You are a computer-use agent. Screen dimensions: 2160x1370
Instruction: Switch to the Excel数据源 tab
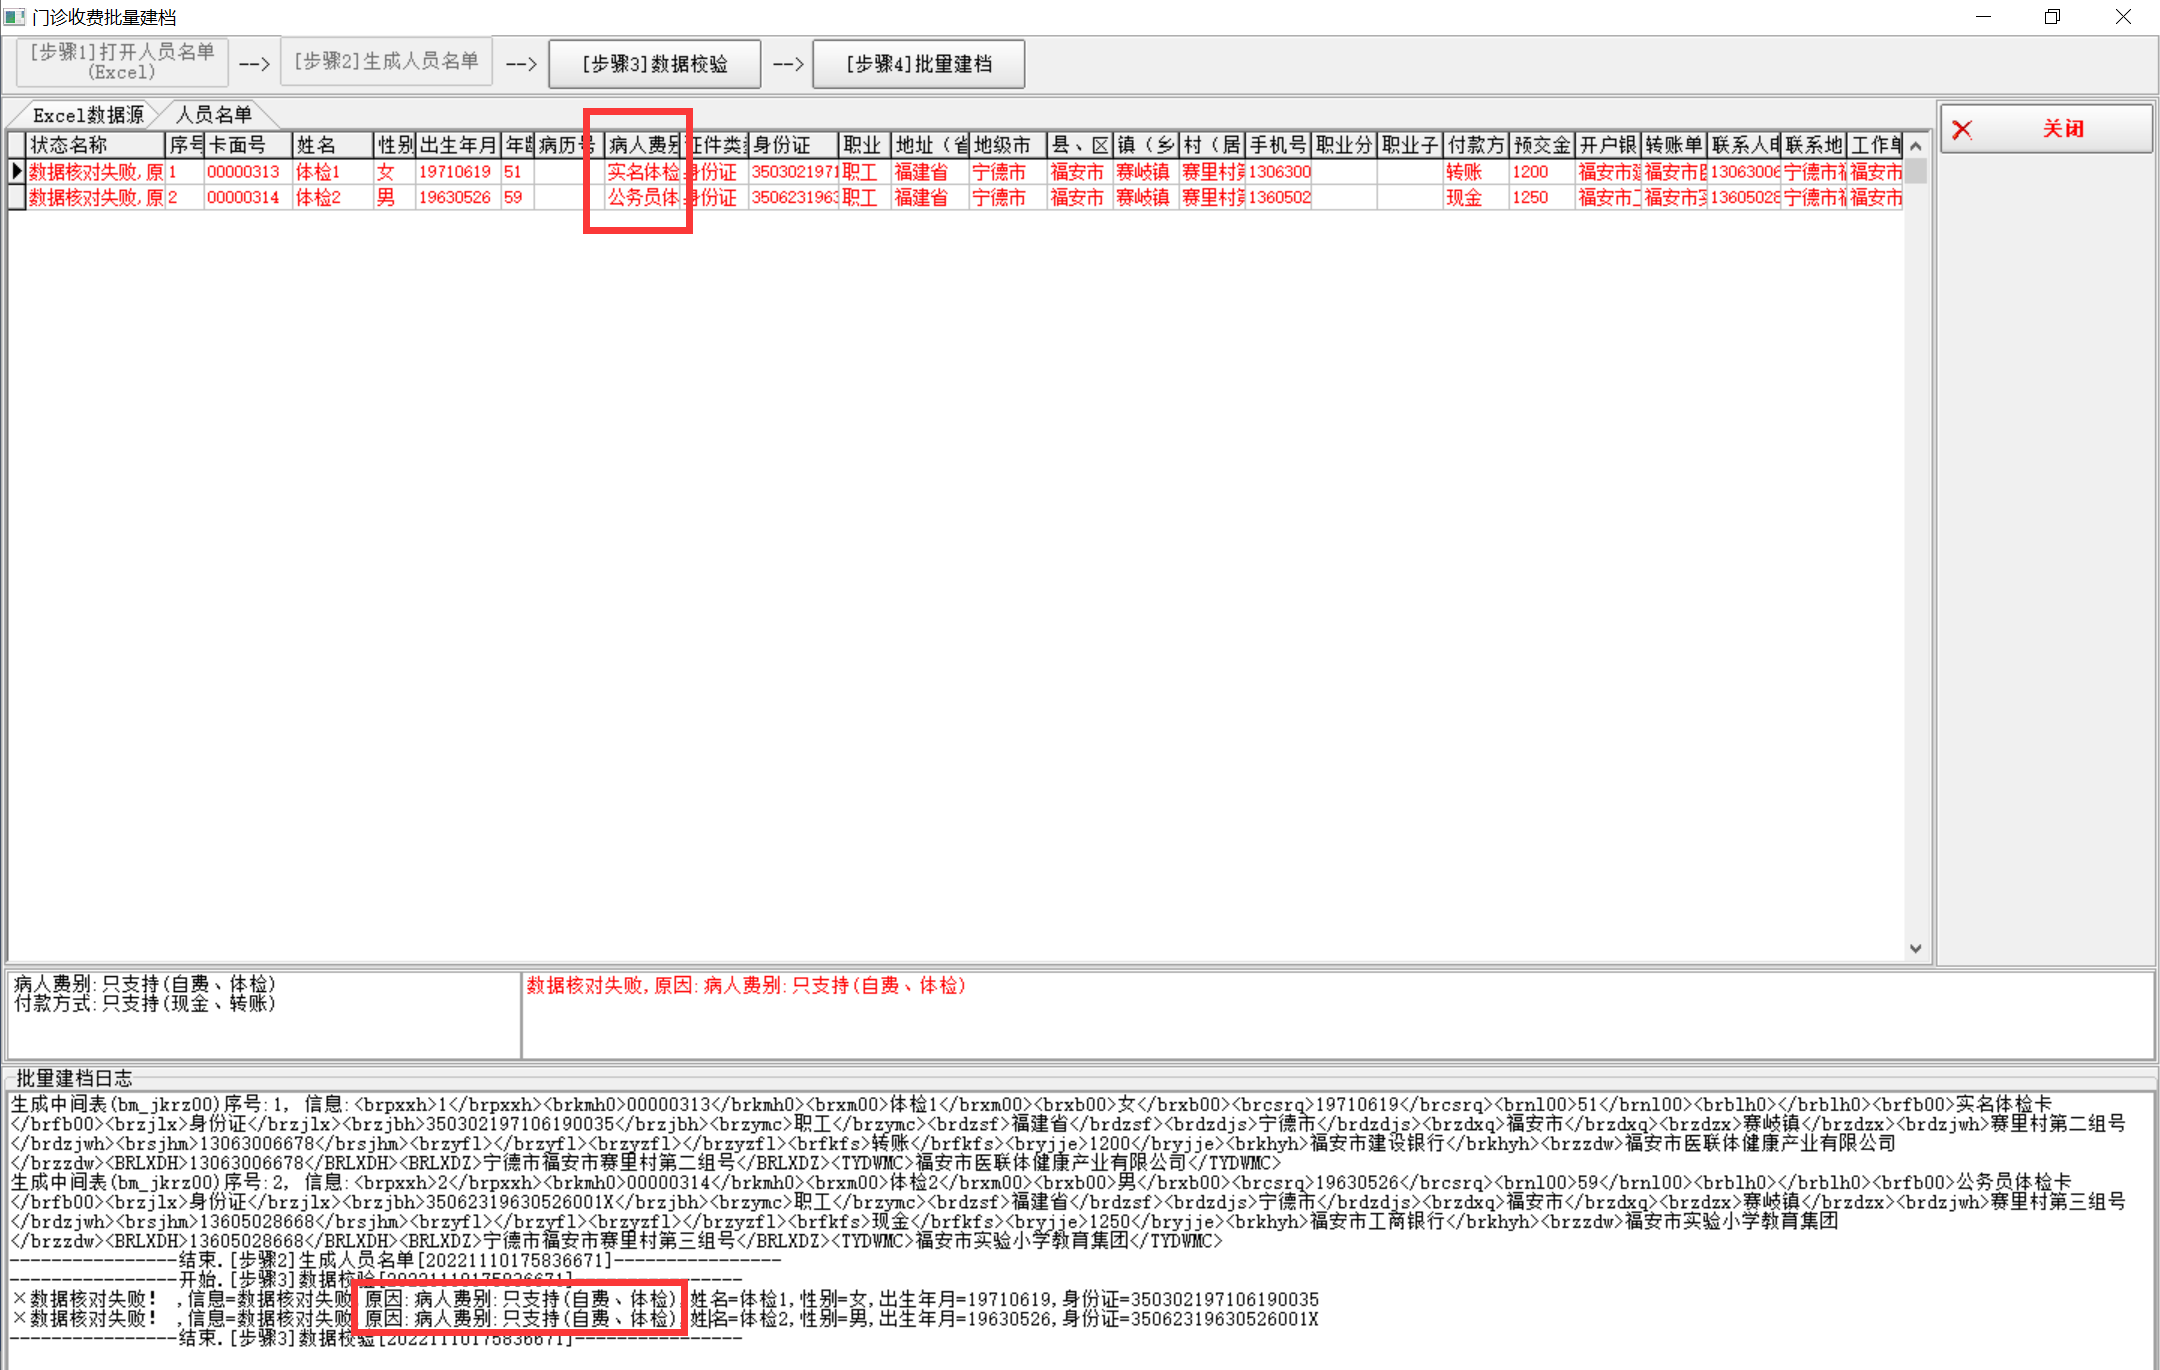(x=87, y=115)
